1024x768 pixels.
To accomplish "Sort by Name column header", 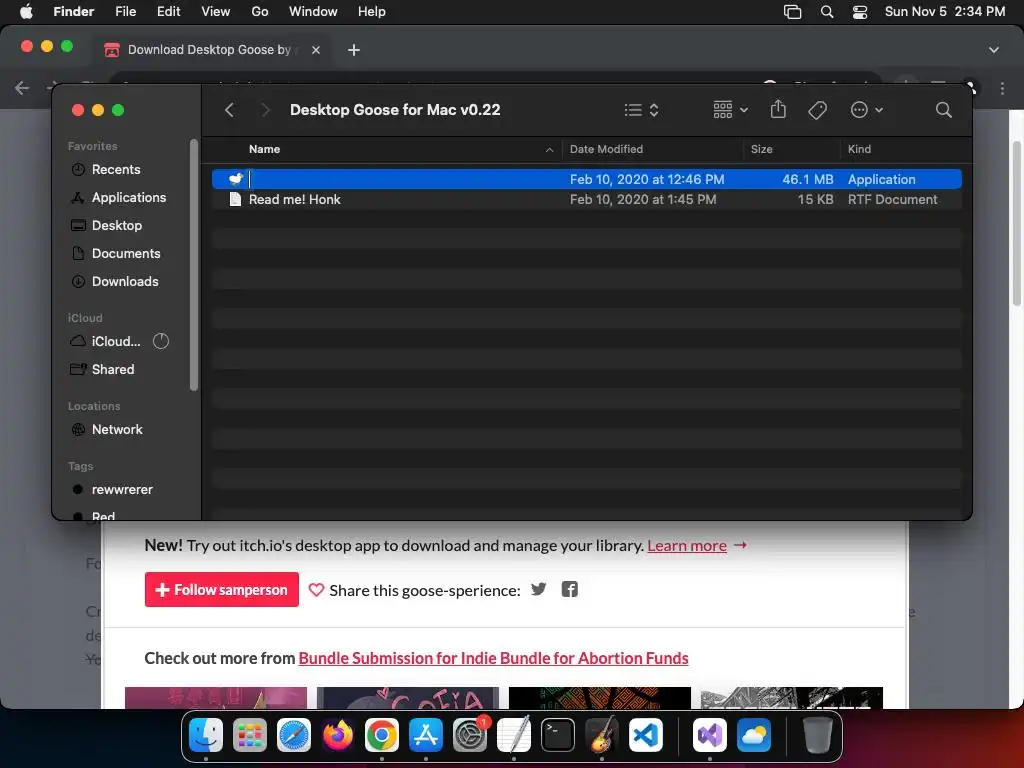I will [264, 149].
